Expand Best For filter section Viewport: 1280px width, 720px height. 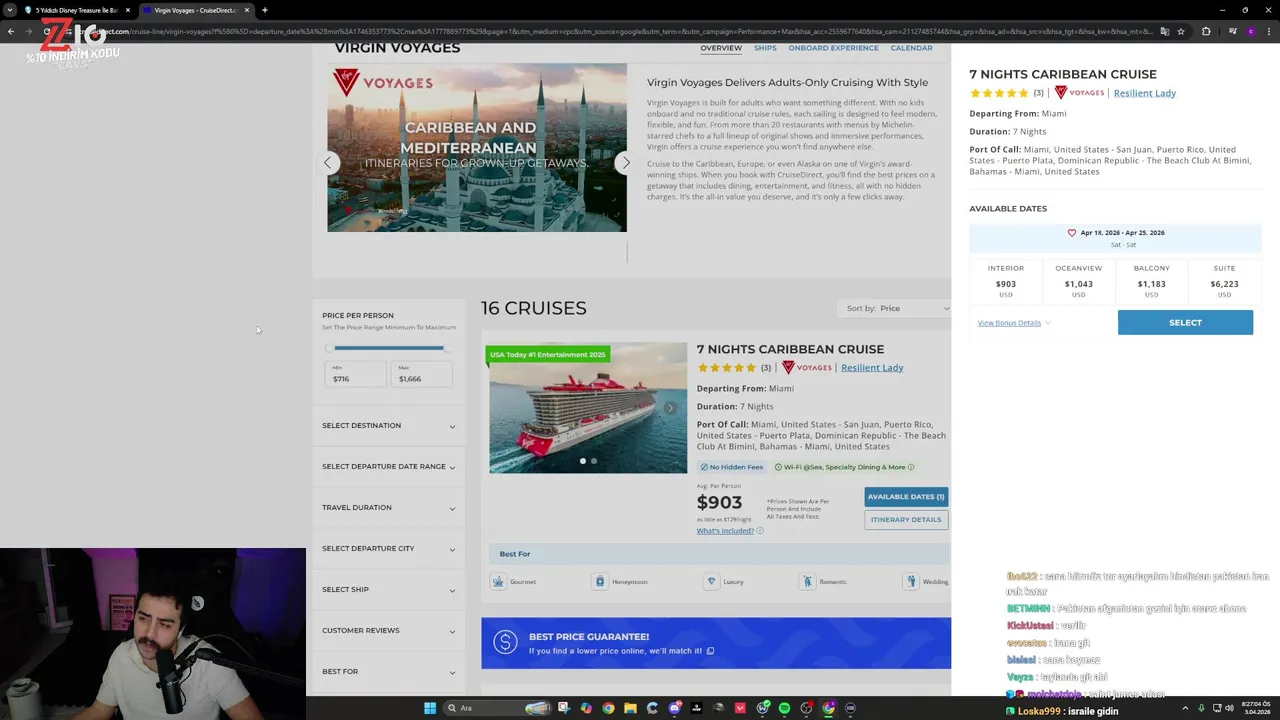388,672
